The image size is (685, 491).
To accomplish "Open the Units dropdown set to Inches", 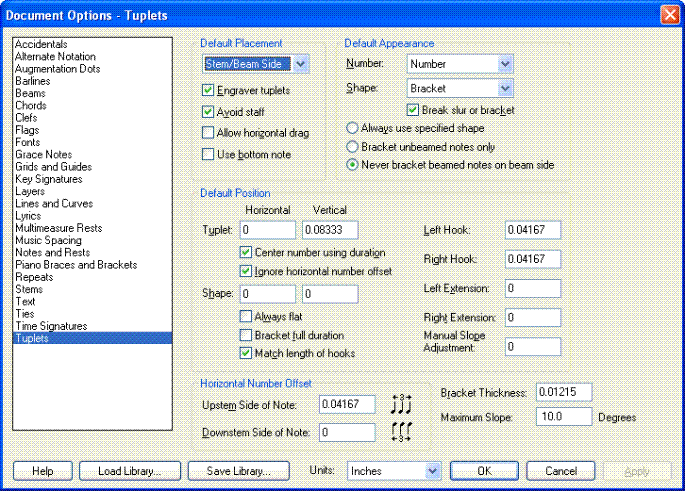I will click(432, 470).
